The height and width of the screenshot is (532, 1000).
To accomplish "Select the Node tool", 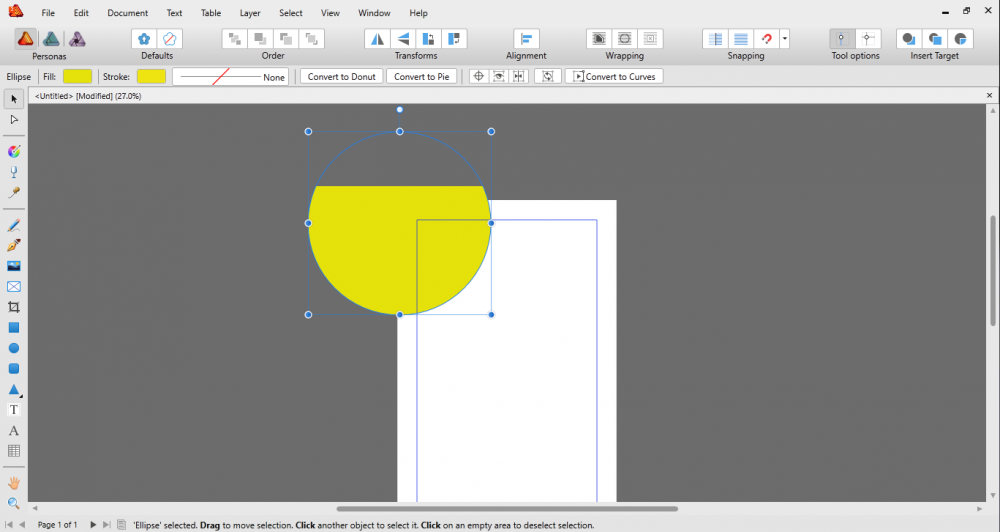I will (14, 119).
